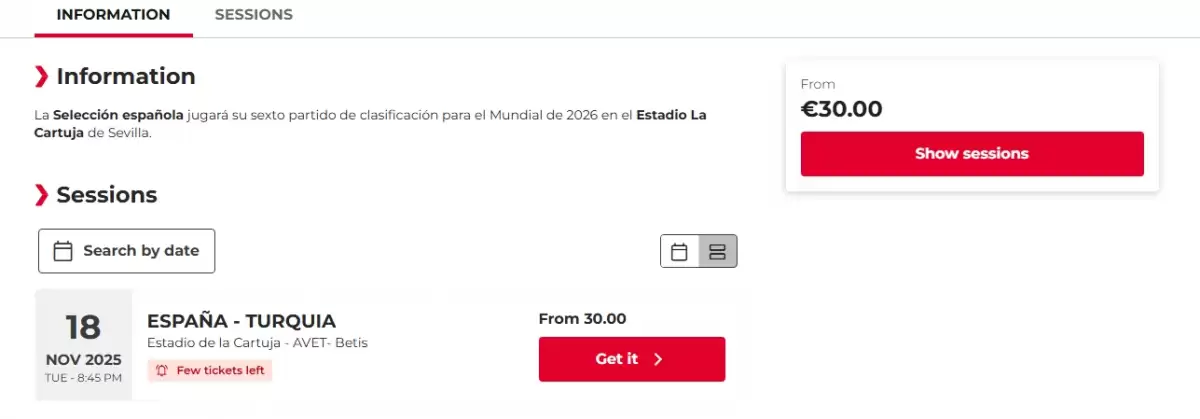Viewport: 1200px width, 419px height.
Task: Click the red chevron beside Sessions heading
Action: click(41, 194)
